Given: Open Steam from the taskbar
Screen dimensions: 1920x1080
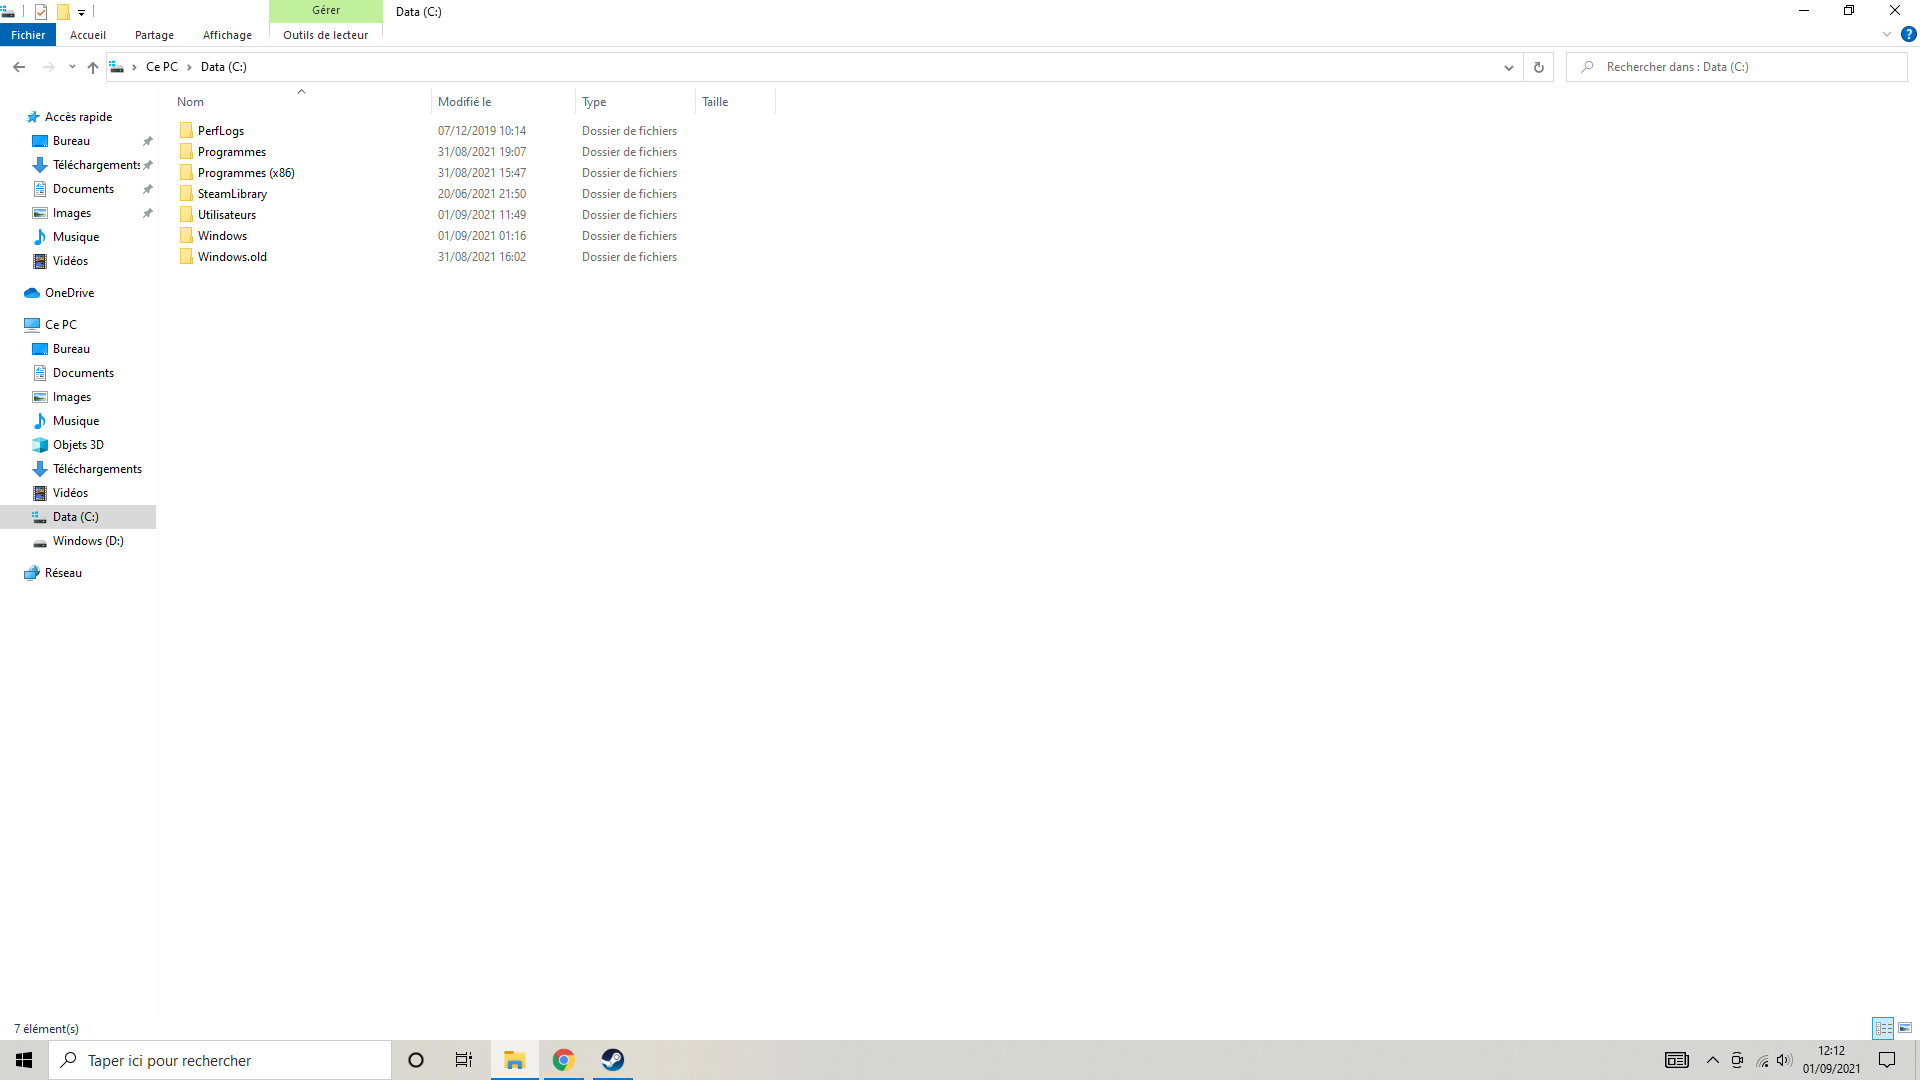Looking at the screenshot, I should 612,1060.
